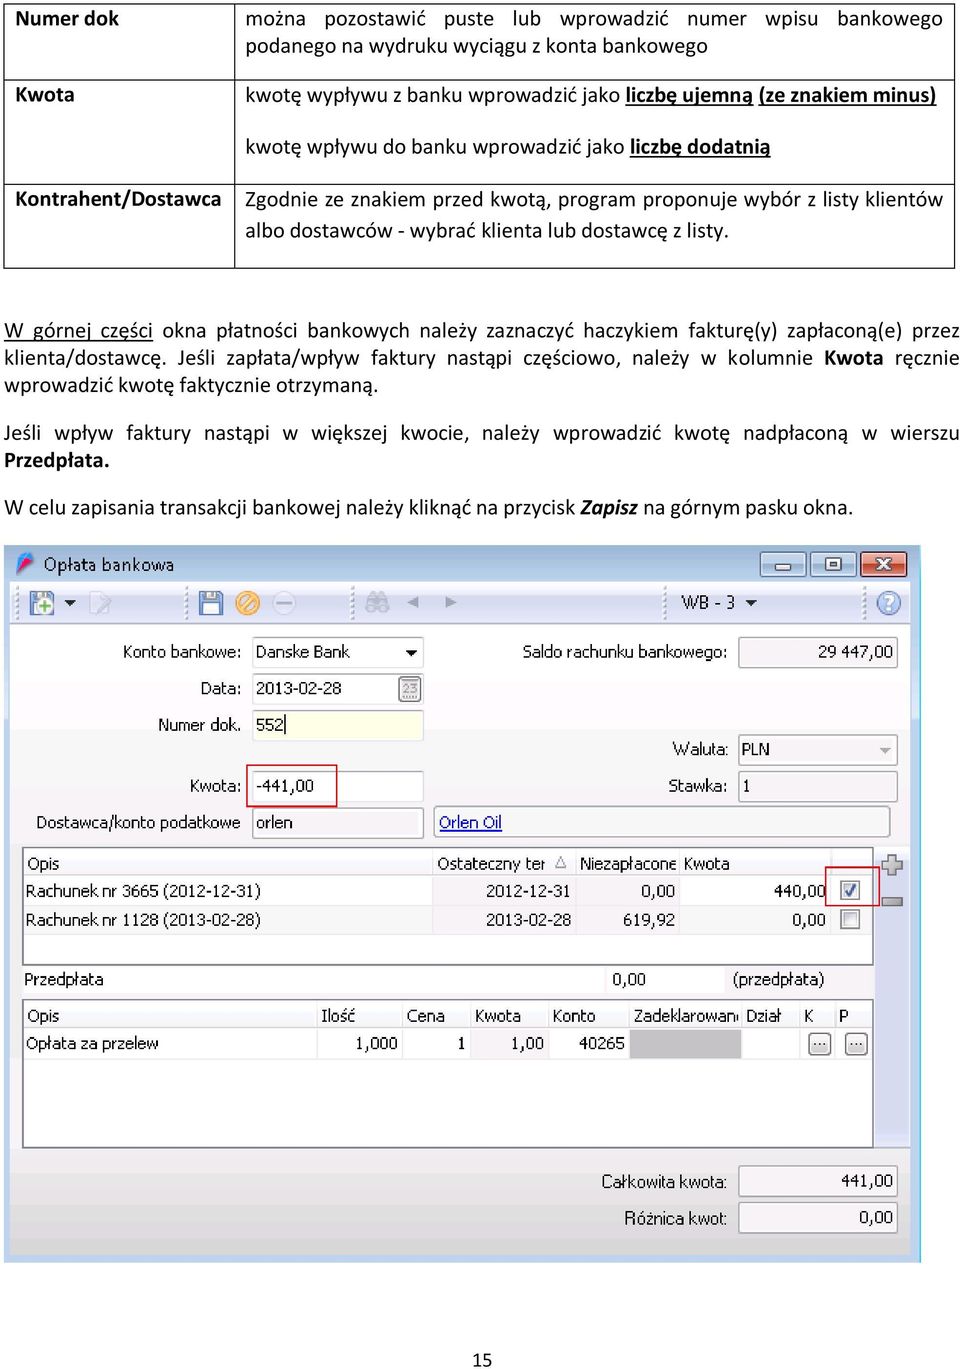
Task: Select row Rachunek nr 1128 (2013-02-28)
Action: [x=448, y=920]
